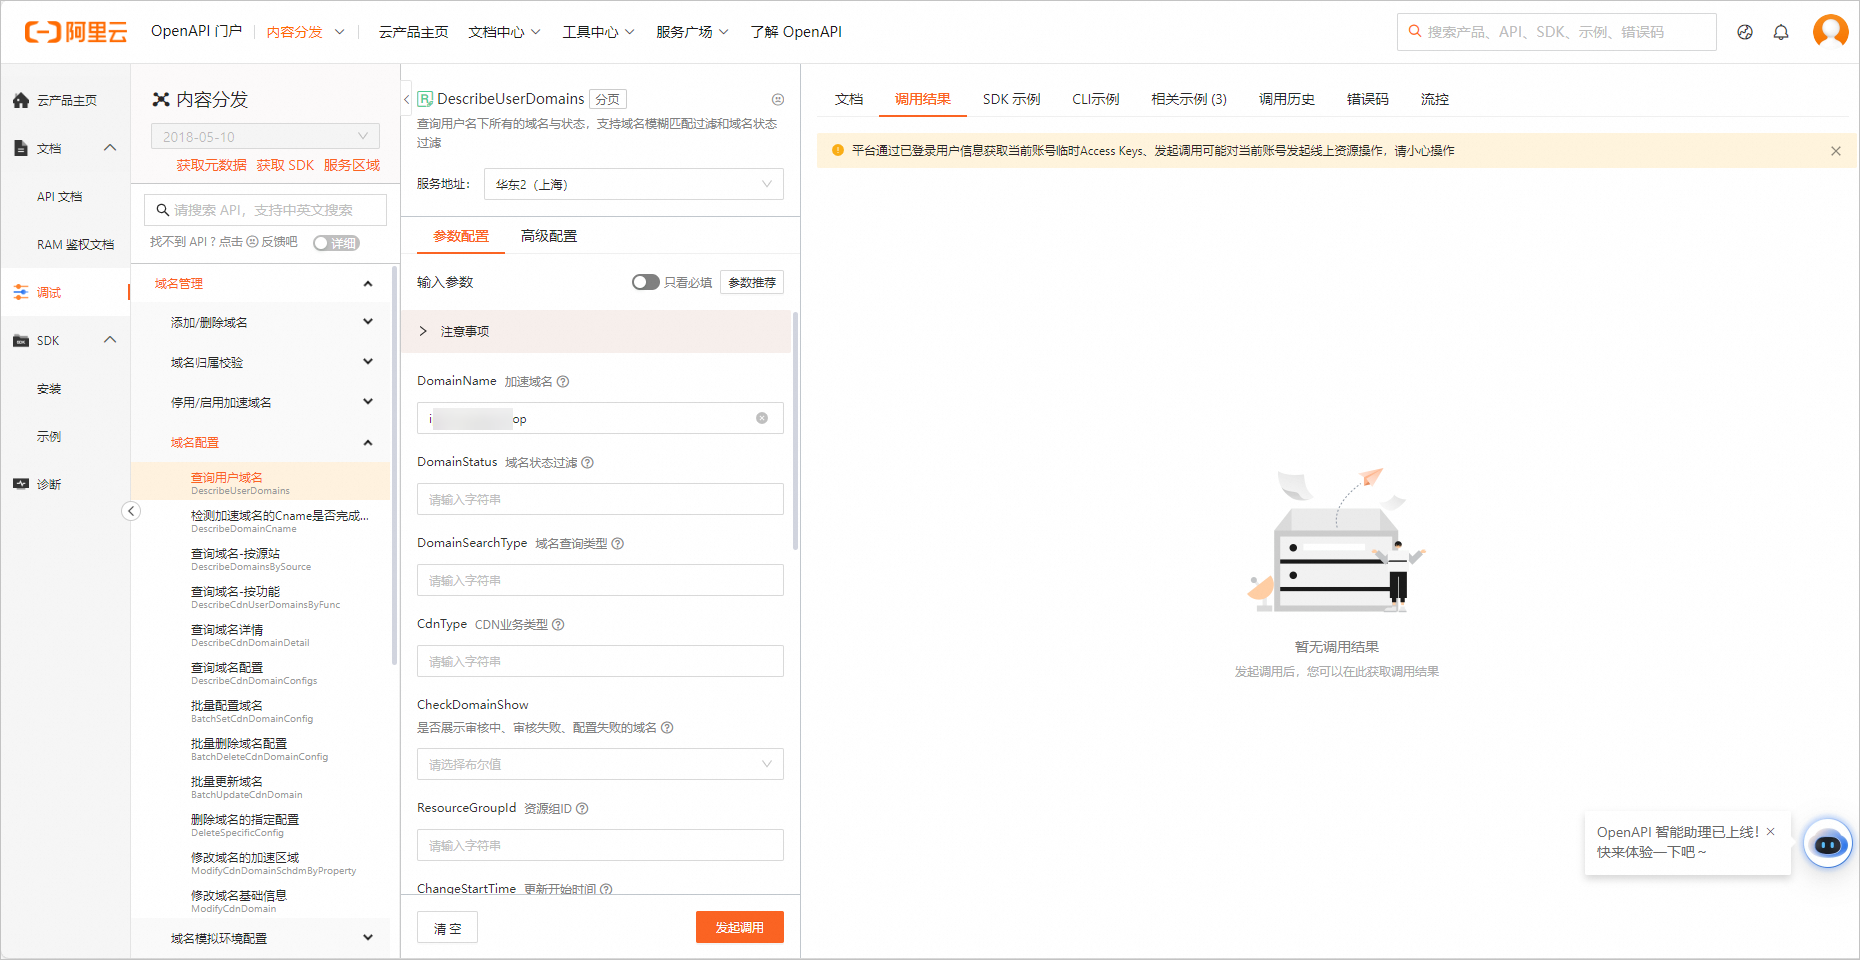Collapse the left sidebar with round arrow
Screen dimensions: 1860x960
coord(131,511)
